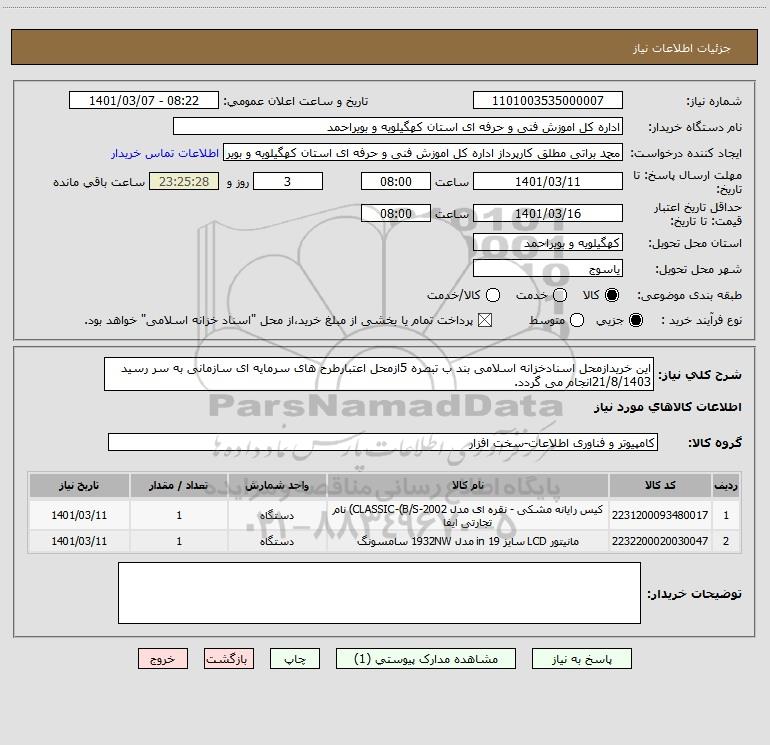
Task: Click the پاسخ به نیاز button
Action: (x=581, y=659)
